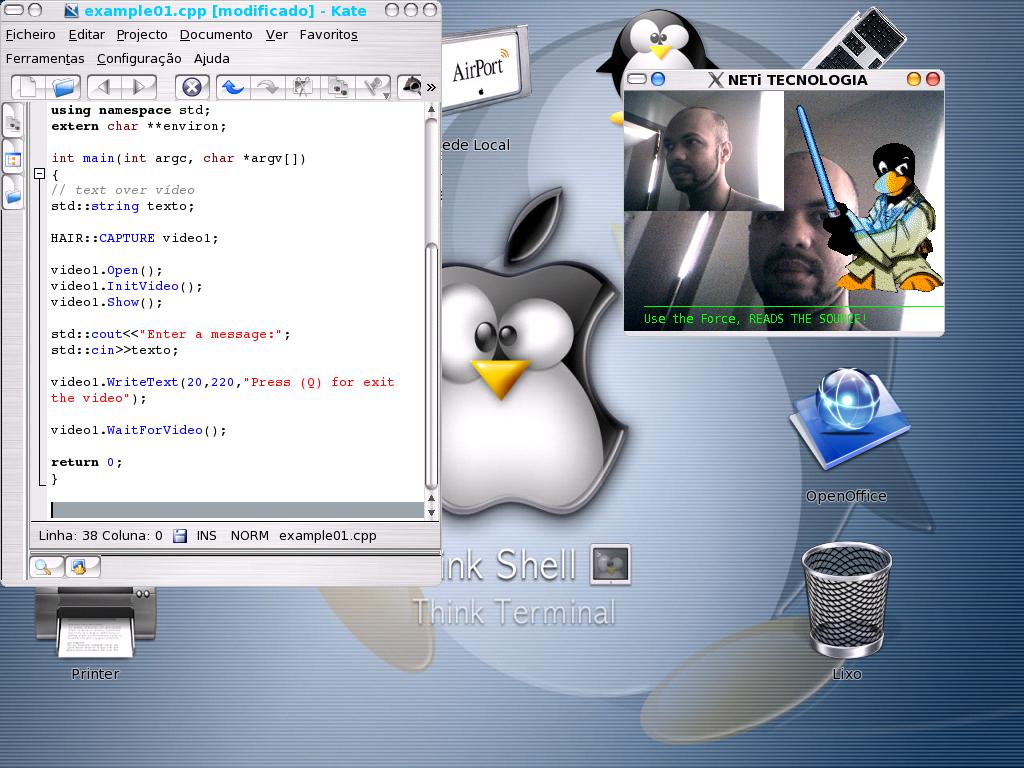
Task: Click the highlighted current line in editor
Action: click(x=237, y=510)
